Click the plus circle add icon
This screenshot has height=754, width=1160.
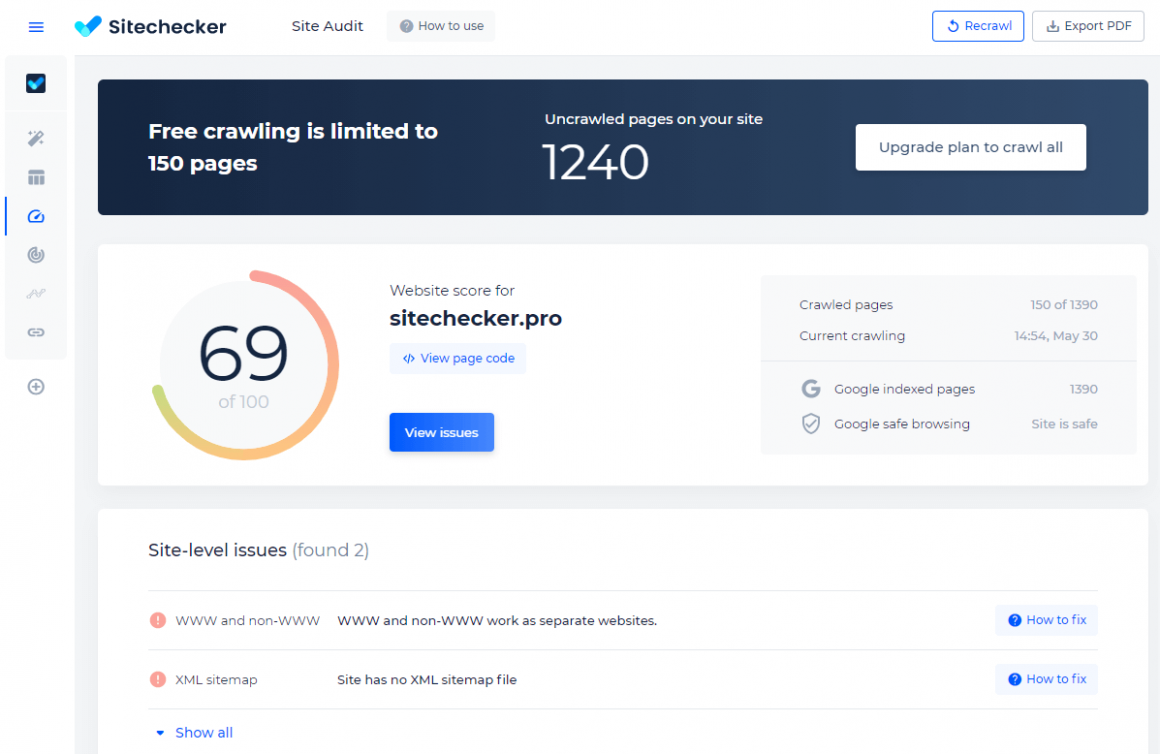tap(36, 387)
